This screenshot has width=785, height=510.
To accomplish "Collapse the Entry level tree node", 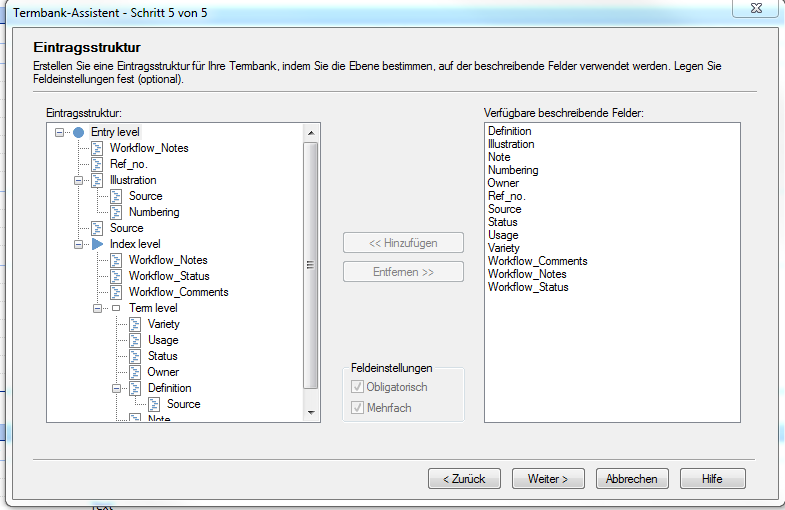I will coord(60,132).
